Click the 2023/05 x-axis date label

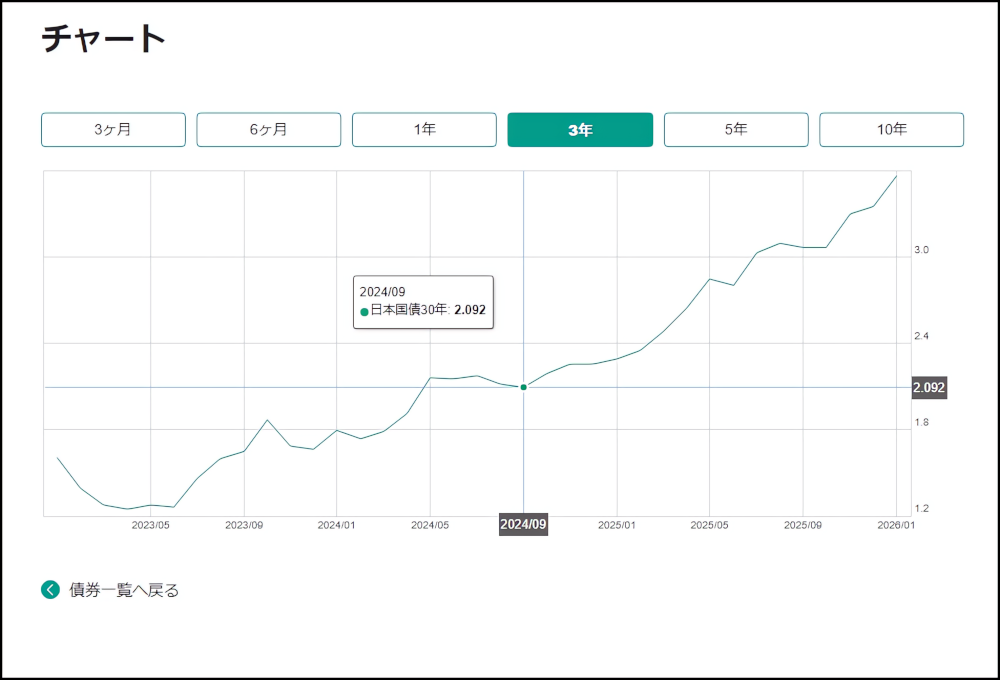tap(151, 525)
